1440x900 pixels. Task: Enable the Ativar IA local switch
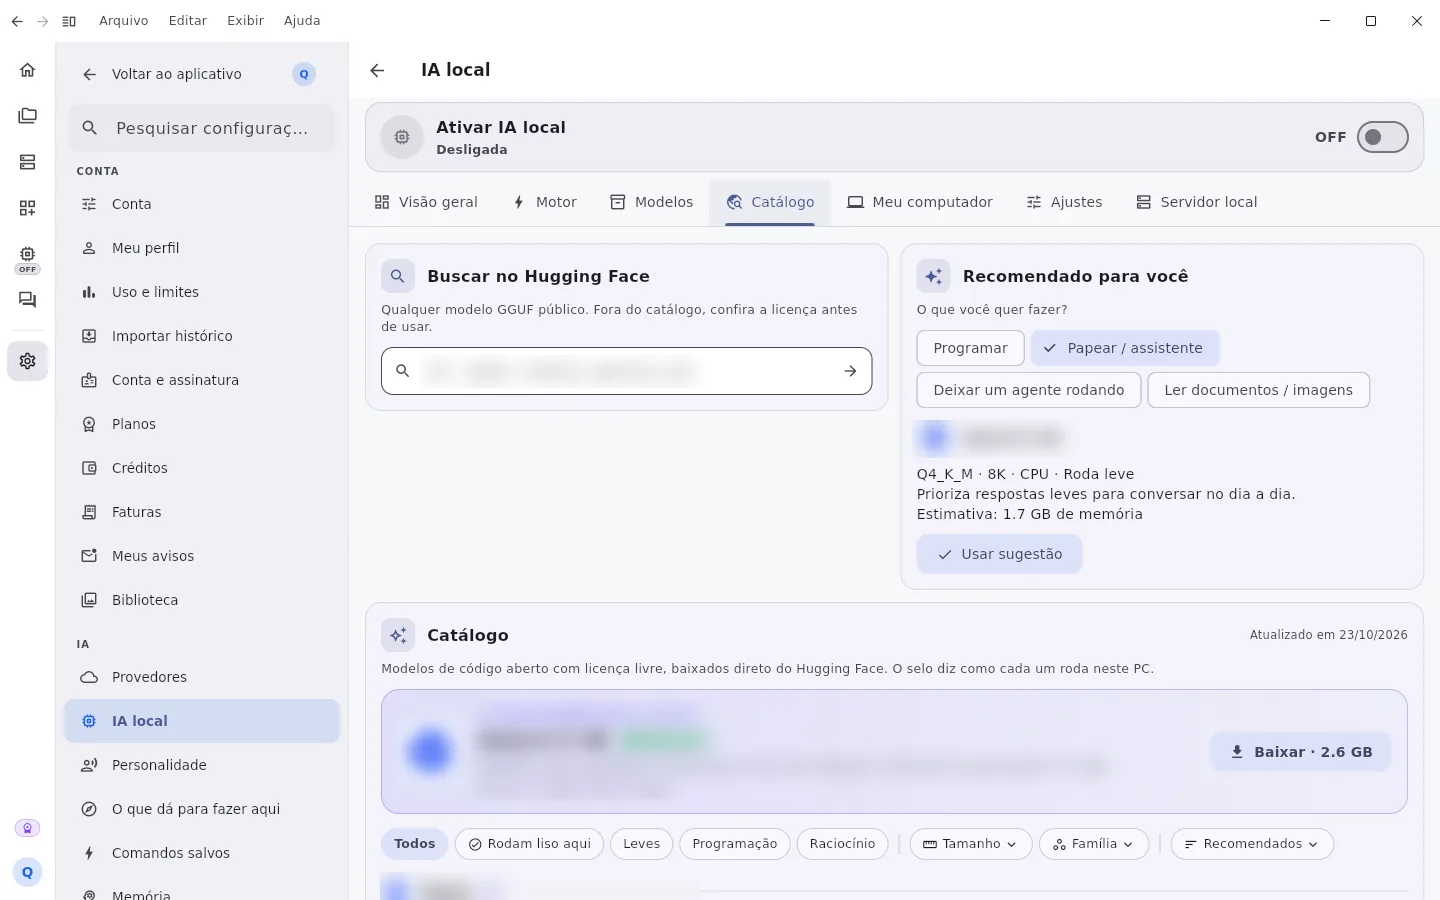pyautogui.click(x=1382, y=137)
